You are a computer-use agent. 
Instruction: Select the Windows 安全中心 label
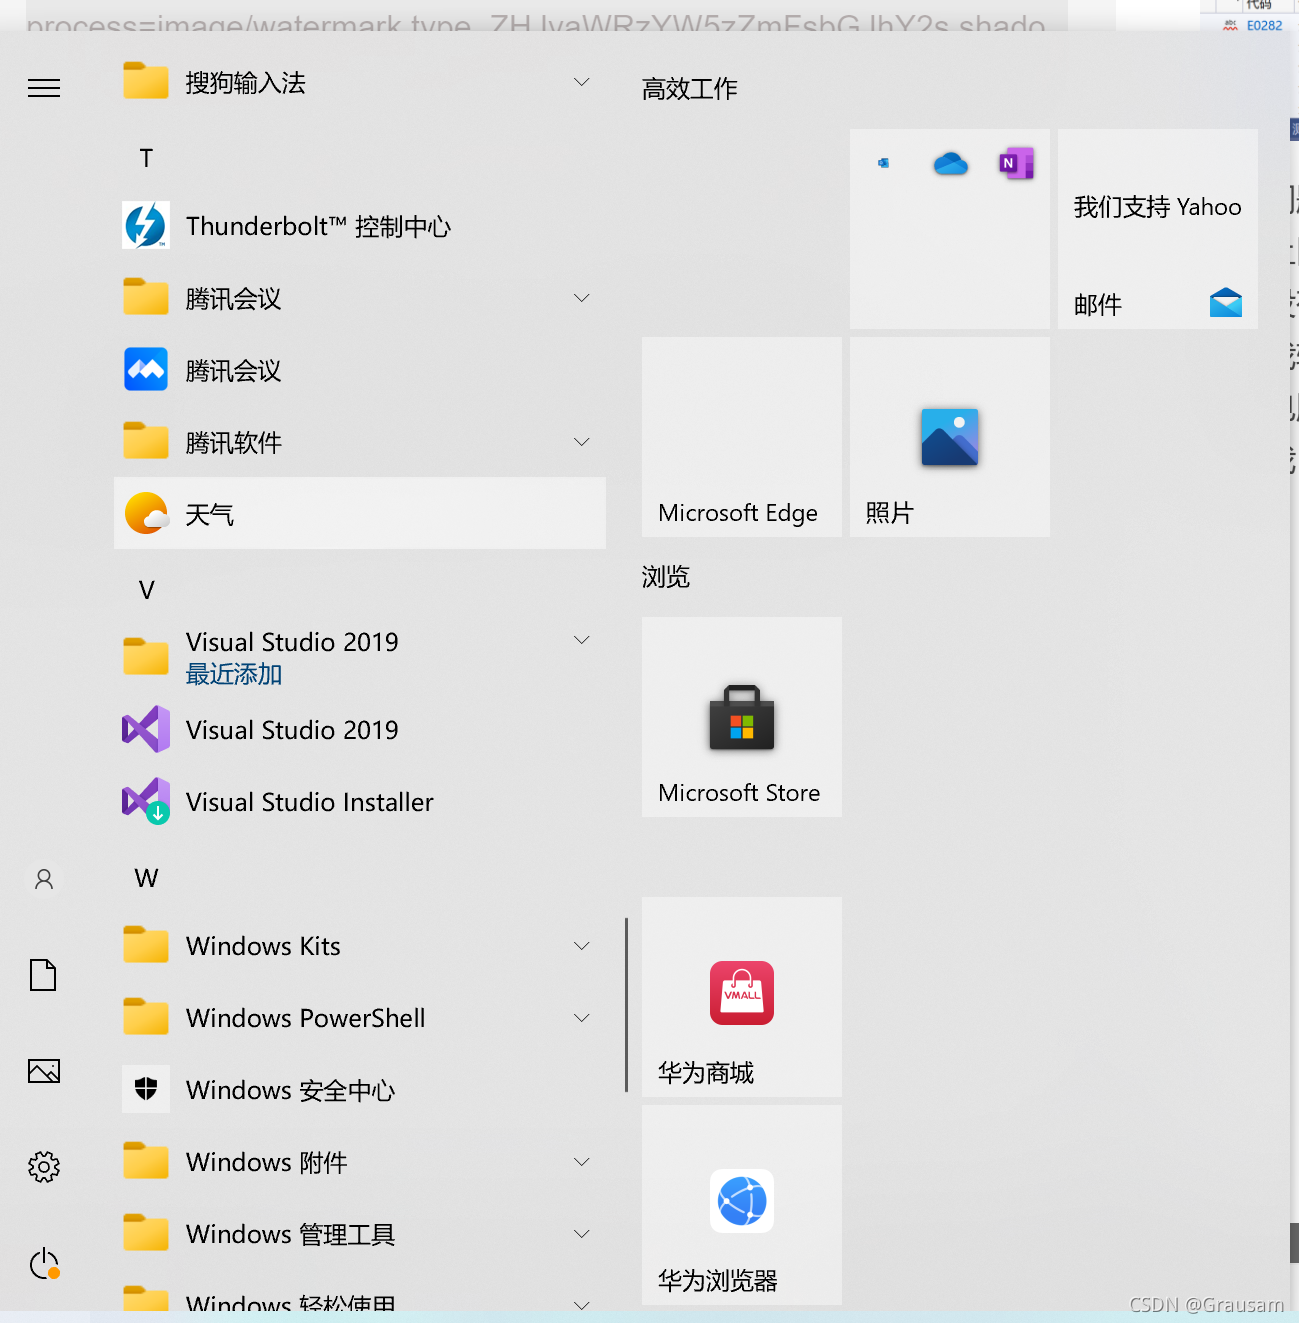coord(290,1090)
